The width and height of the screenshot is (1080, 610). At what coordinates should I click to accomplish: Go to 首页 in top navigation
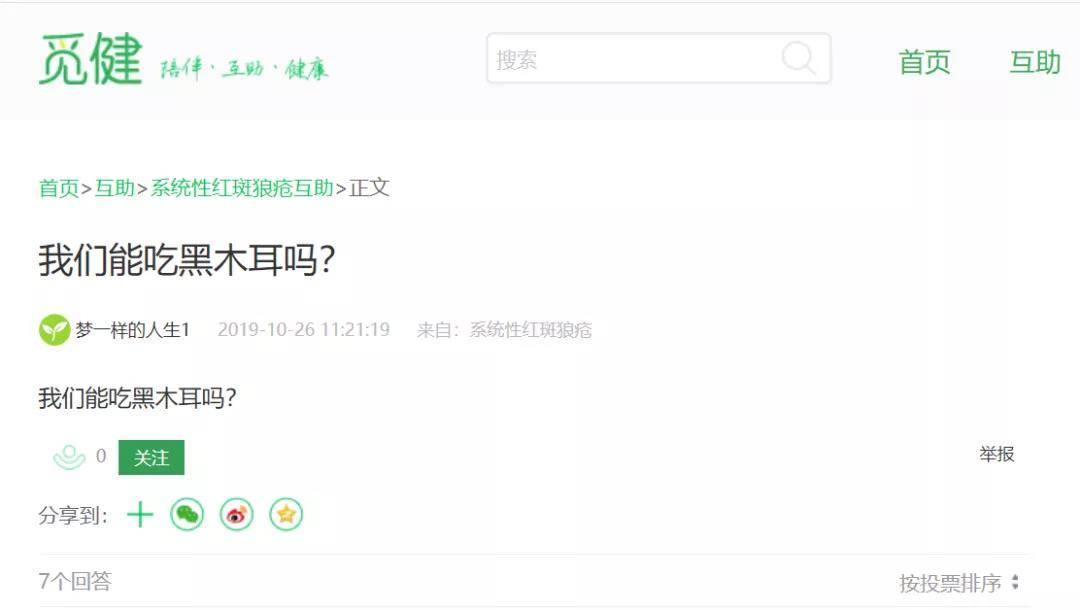(924, 62)
